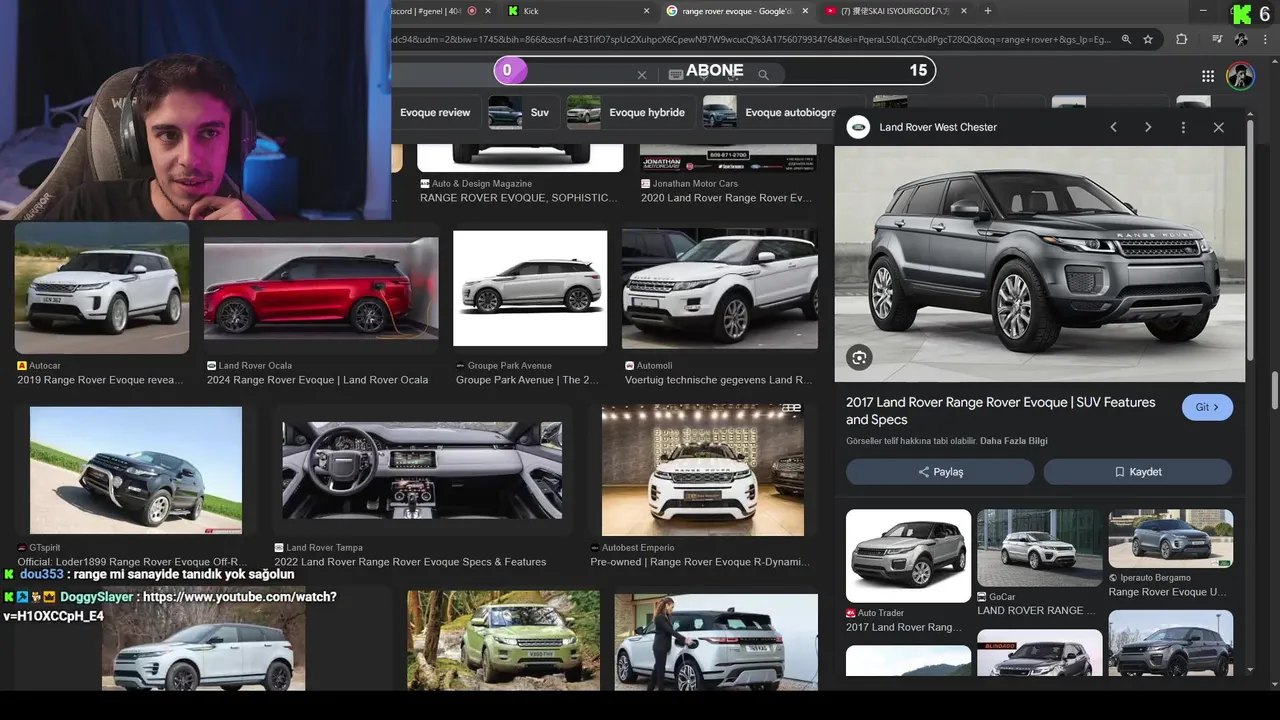Open a new browser tab
This screenshot has width=1280, height=720.
click(988, 11)
